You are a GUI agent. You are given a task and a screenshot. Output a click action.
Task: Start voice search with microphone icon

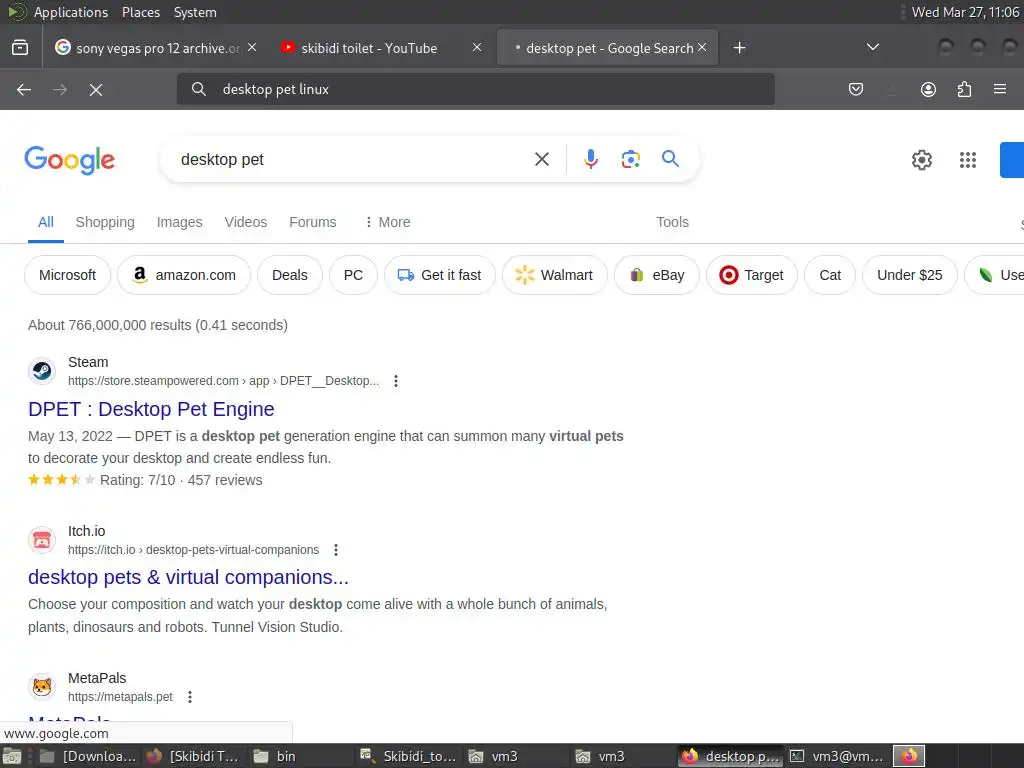(x=590, y=159)
